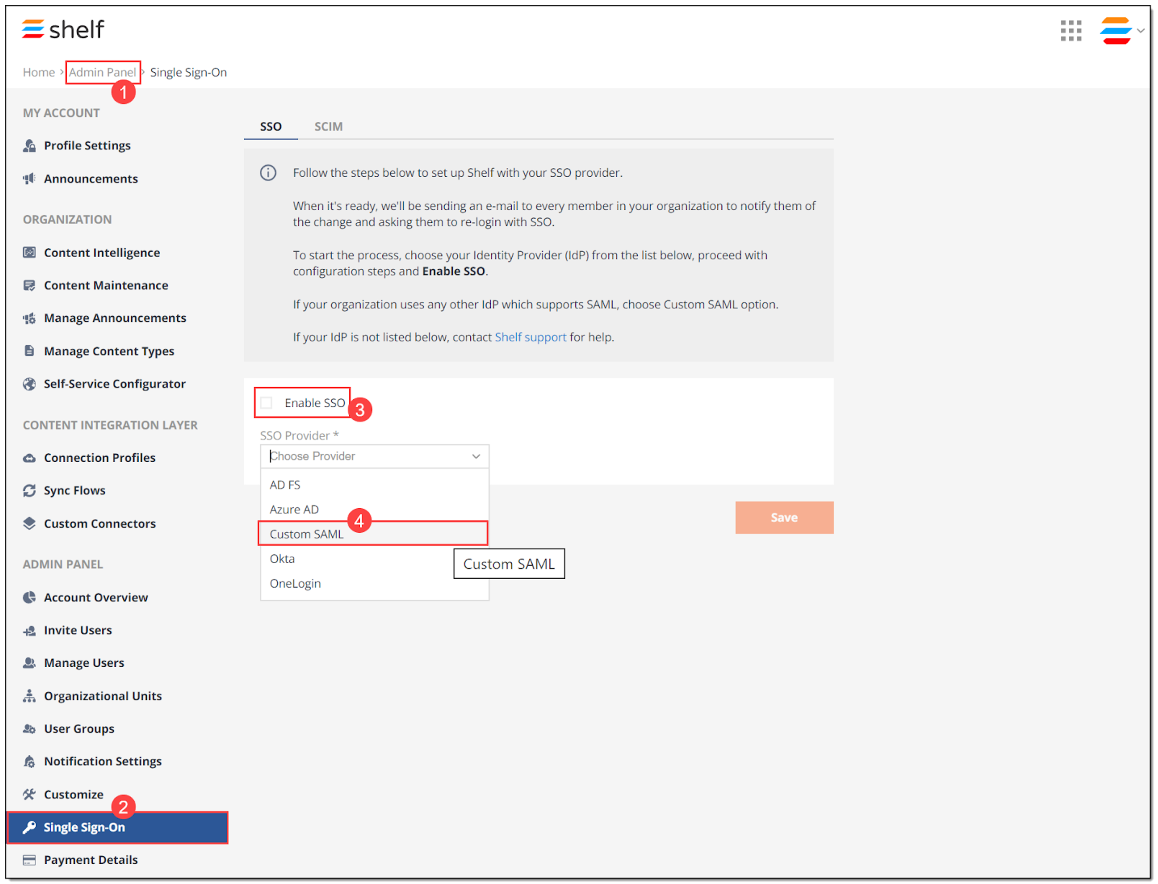Click the Manage Content Types document icon

tap(30, 351)
